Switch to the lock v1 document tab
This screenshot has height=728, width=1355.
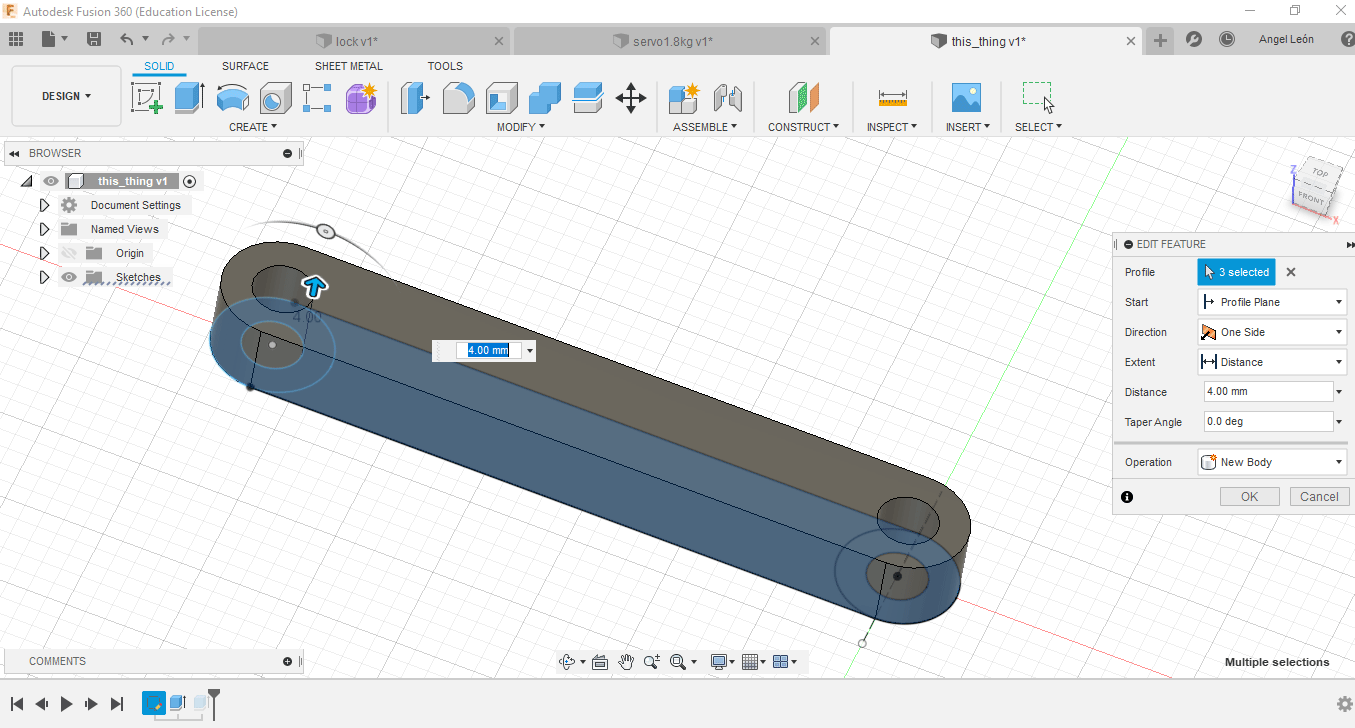[354, 41]
